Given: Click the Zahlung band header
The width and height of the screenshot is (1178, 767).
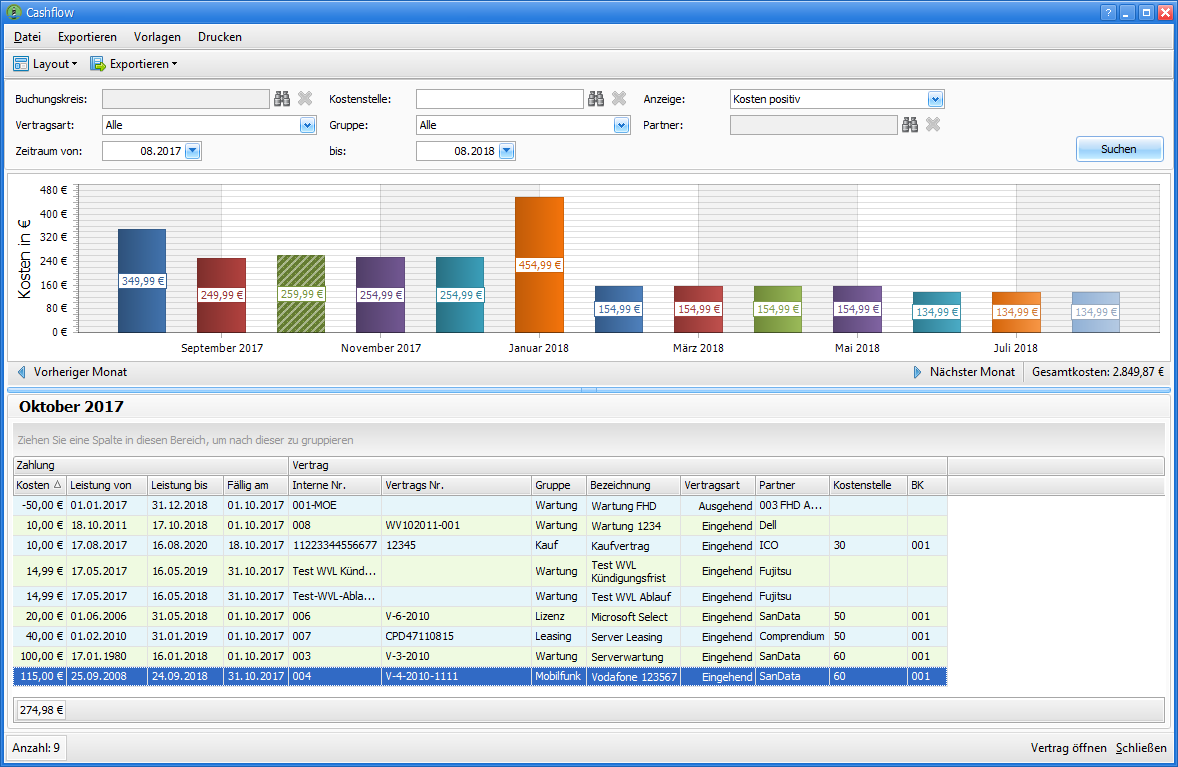Looking at the screenshot, I should tap(151, 466).
